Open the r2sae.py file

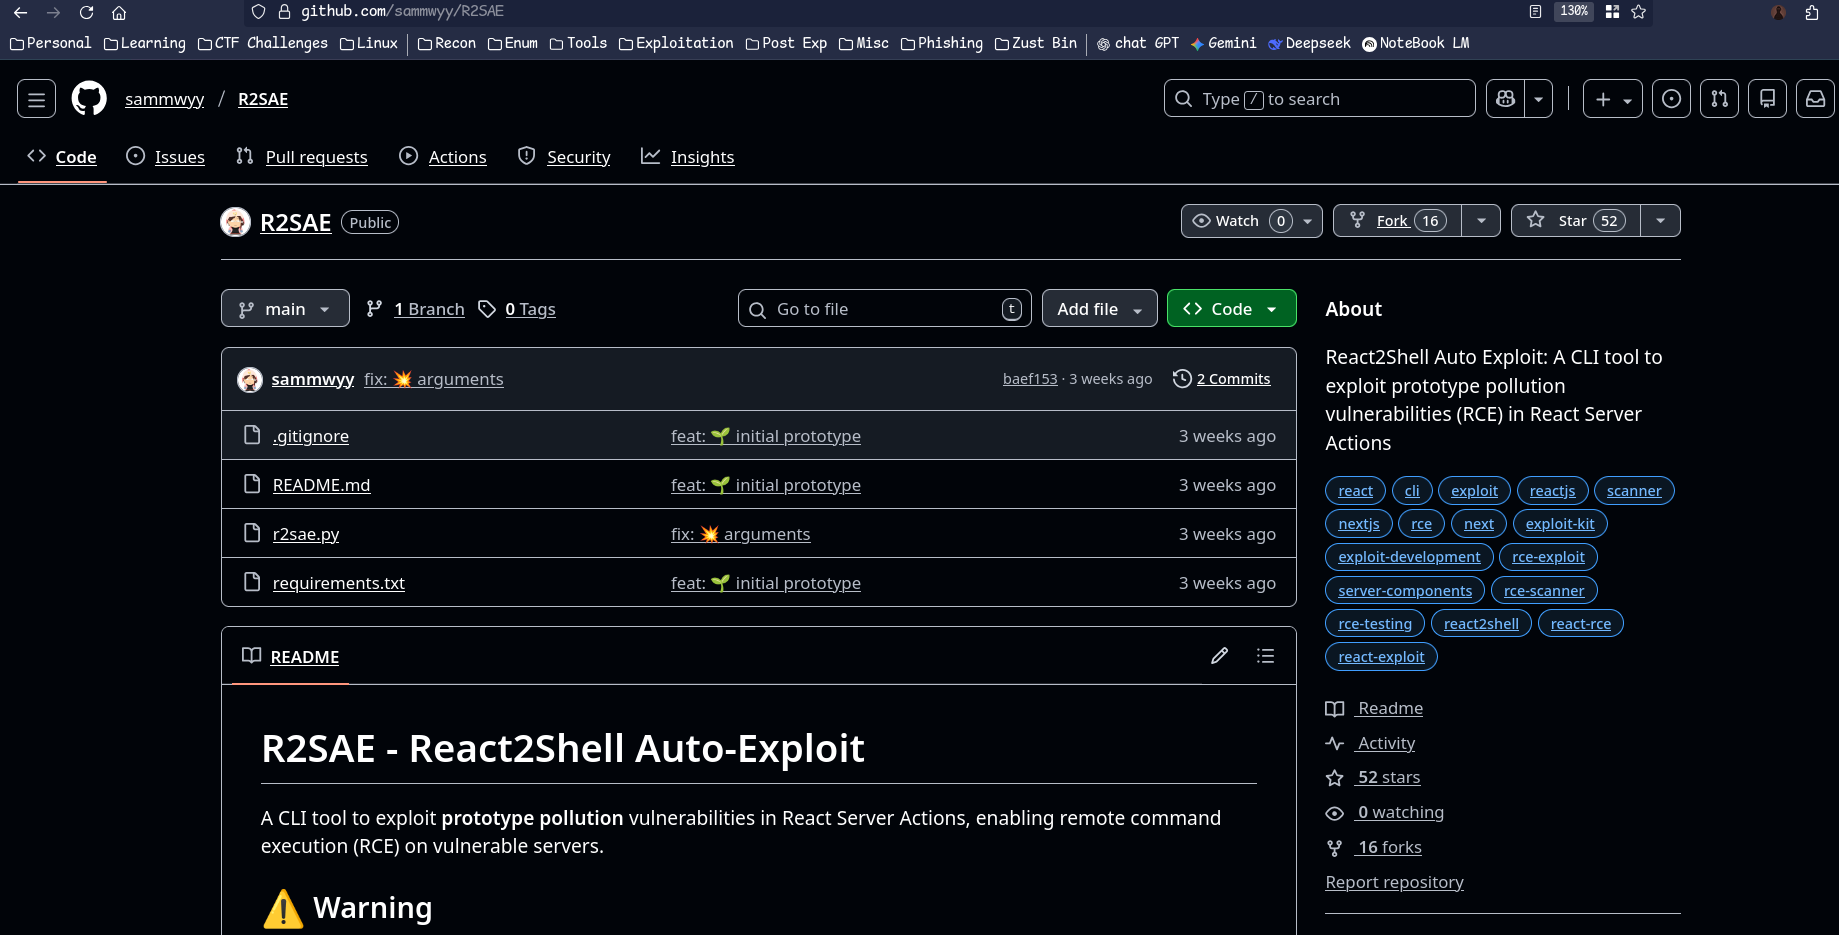click(306, 534)
